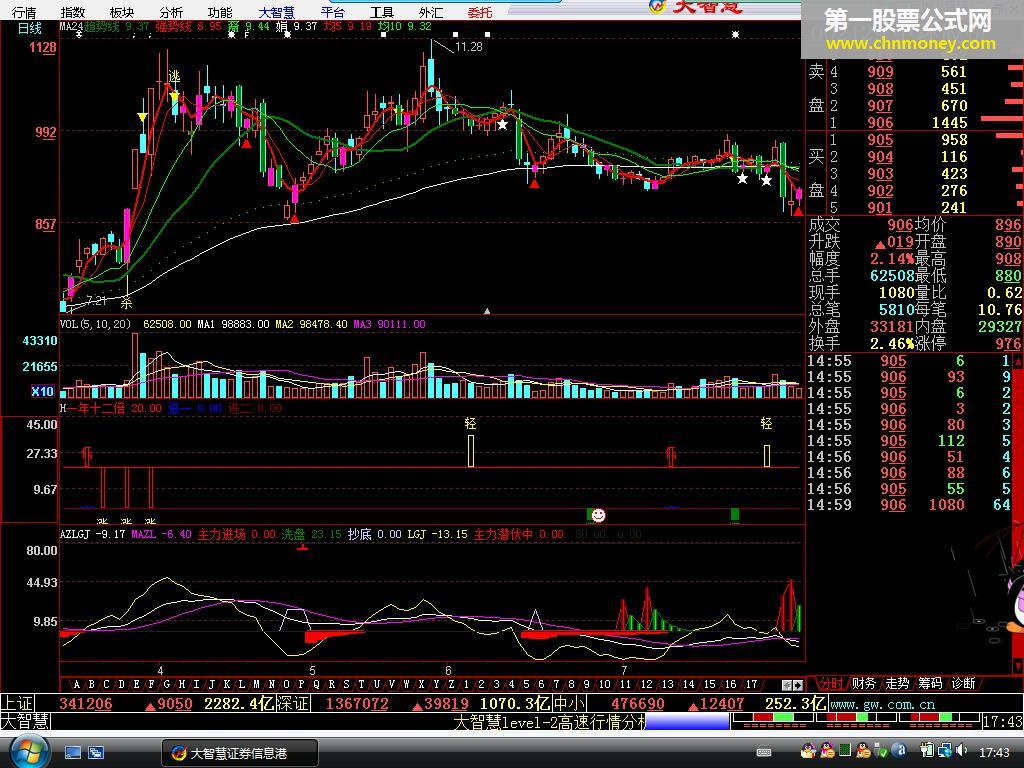Open the 分析 menu
This screenshot has height=768, width=1024.
[x=171, y=12]
